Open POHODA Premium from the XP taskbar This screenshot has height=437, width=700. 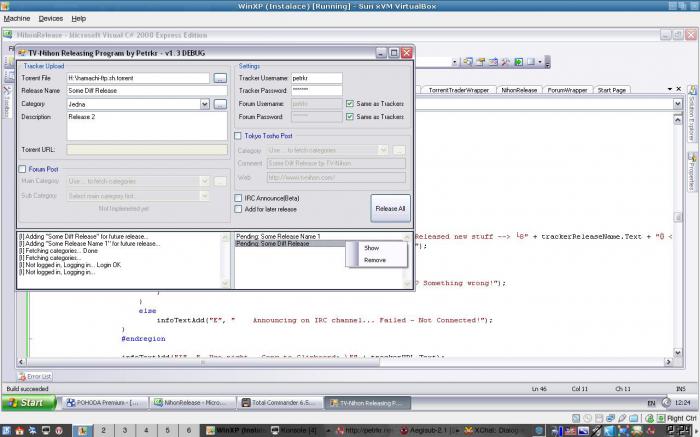[103, 403]
